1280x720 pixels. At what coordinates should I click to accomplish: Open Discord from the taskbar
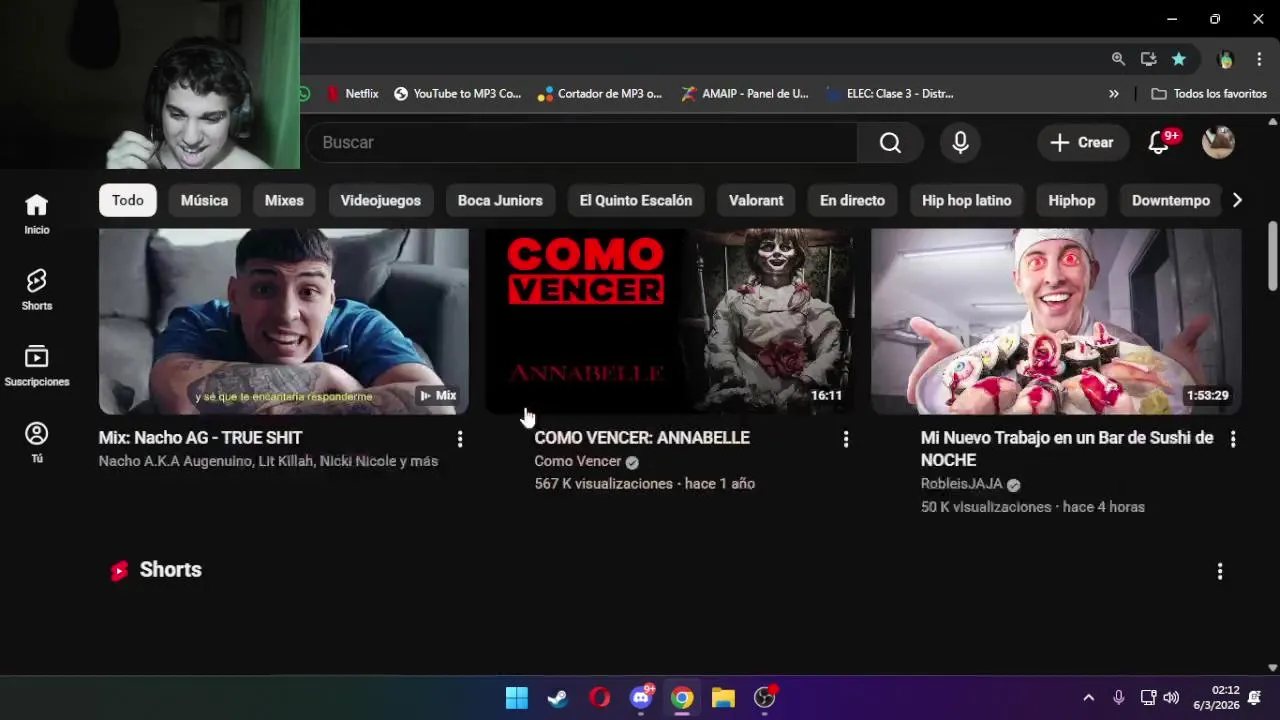(x=641, y=698)
